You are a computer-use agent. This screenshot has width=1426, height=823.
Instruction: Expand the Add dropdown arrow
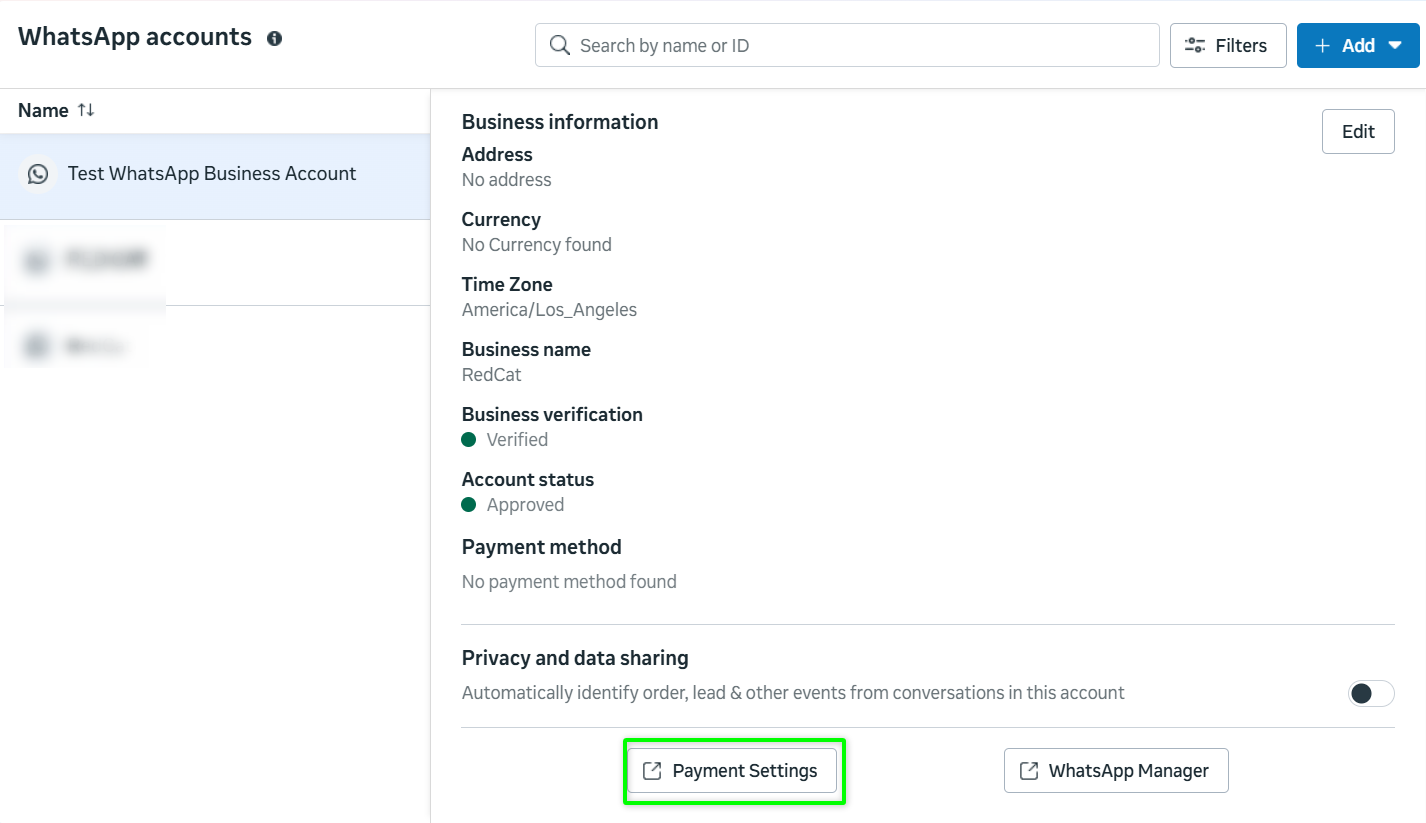coord(1395,46)
